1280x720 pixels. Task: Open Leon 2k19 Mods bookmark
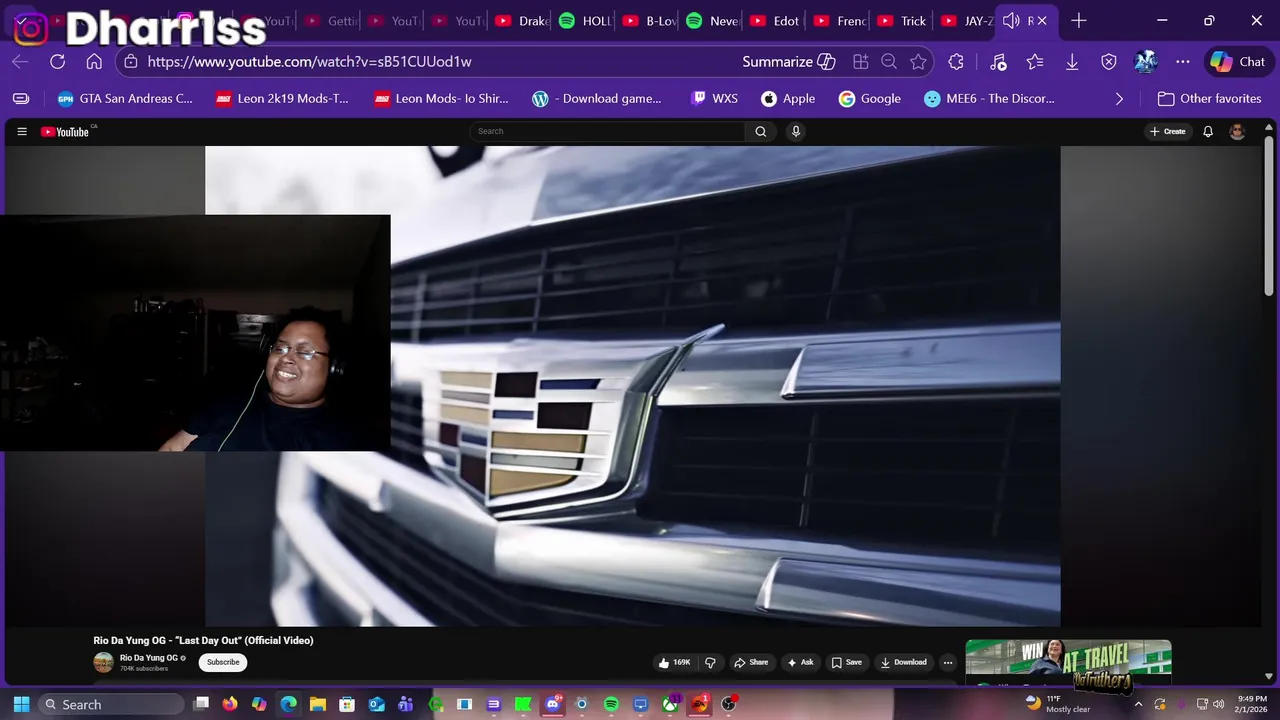coord(283,99)
